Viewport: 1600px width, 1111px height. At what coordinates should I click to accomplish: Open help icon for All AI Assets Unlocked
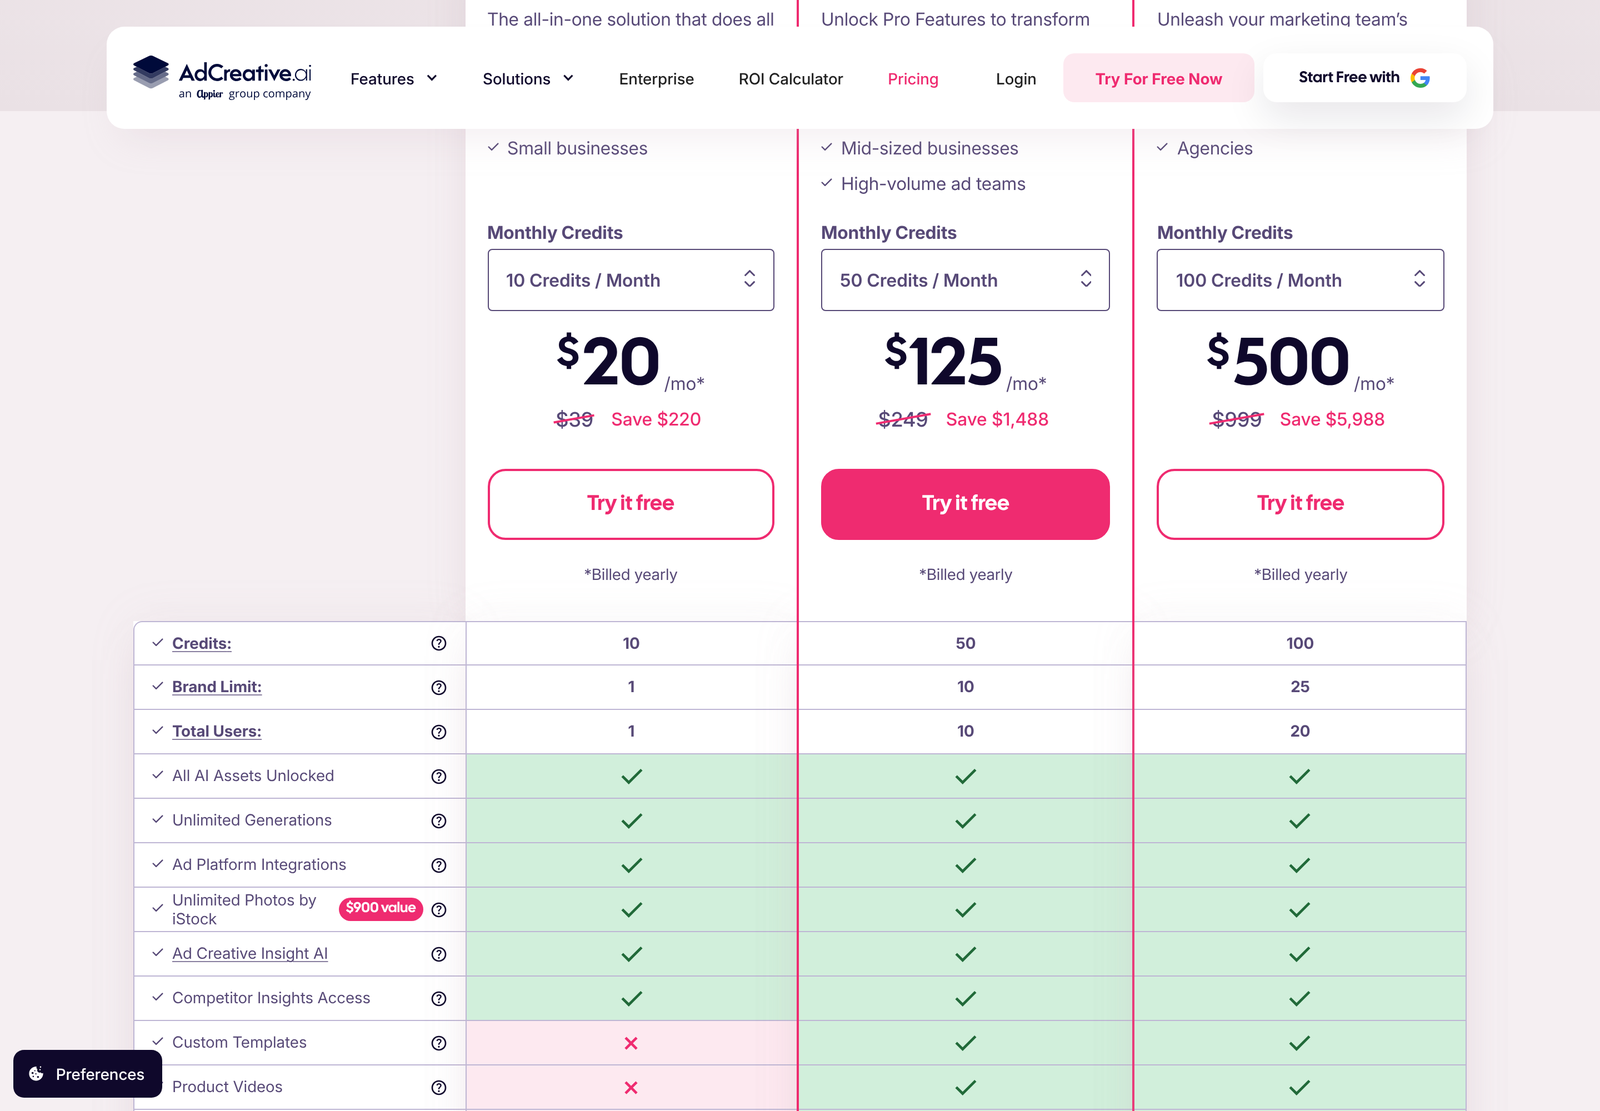(438, 777)
